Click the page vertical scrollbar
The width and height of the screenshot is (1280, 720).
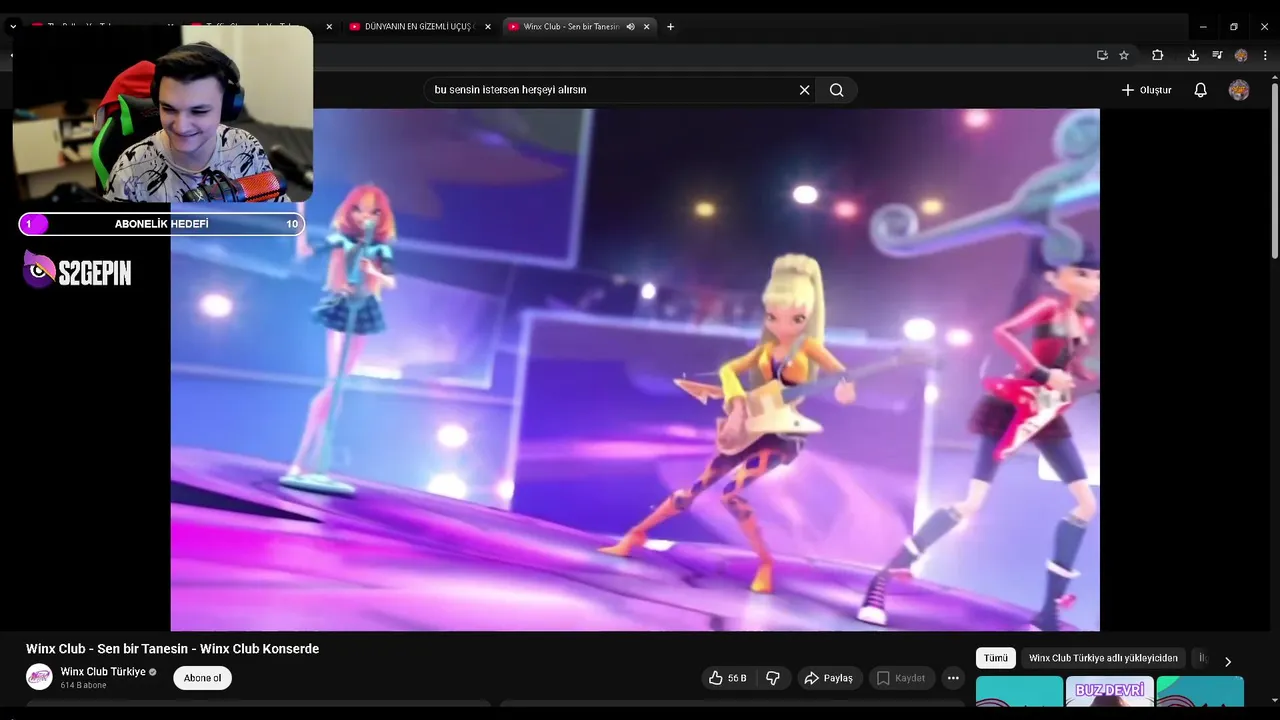tap(1274, 170)
